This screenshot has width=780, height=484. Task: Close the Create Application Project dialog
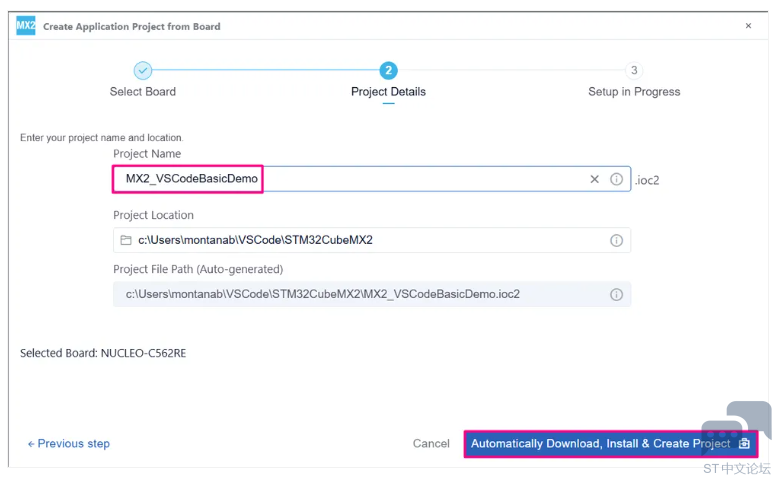[x=748, y=26]
